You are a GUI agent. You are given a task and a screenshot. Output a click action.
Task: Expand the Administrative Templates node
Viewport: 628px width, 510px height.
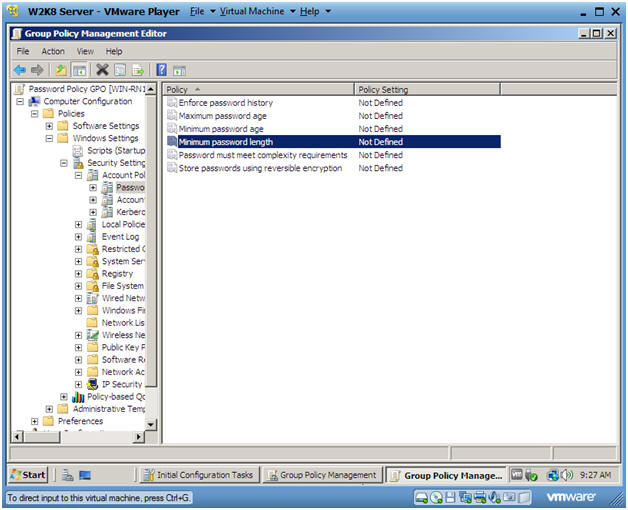pyautogui.click(x=49, y=409)
